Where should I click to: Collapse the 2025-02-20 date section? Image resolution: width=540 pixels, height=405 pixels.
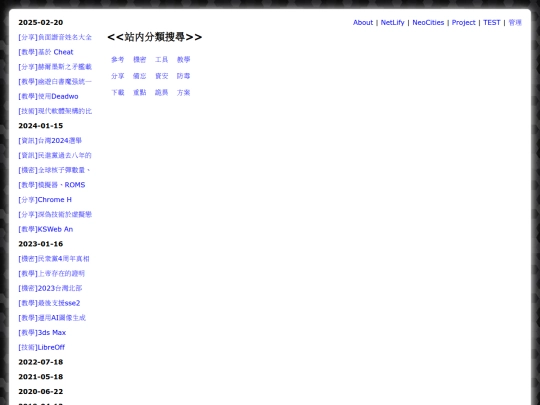coord(41,22)
